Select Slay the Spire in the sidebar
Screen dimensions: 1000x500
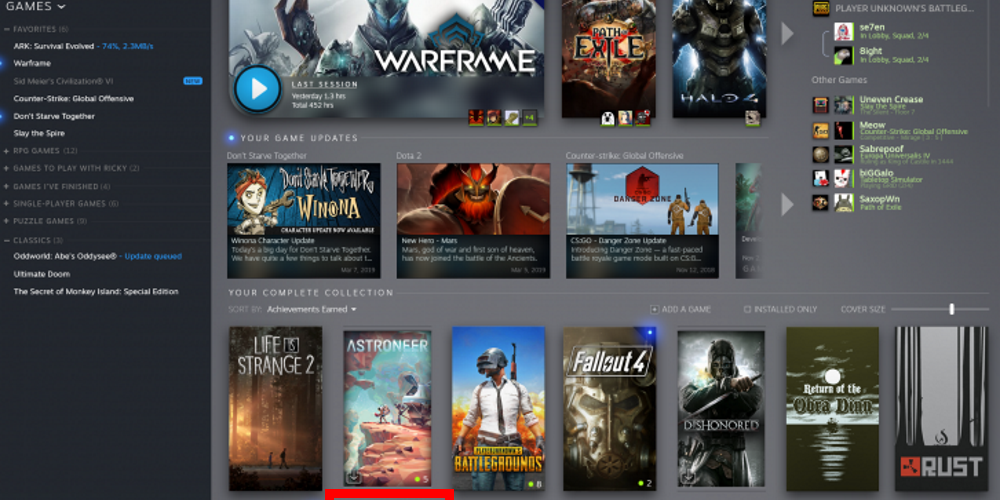39,133
